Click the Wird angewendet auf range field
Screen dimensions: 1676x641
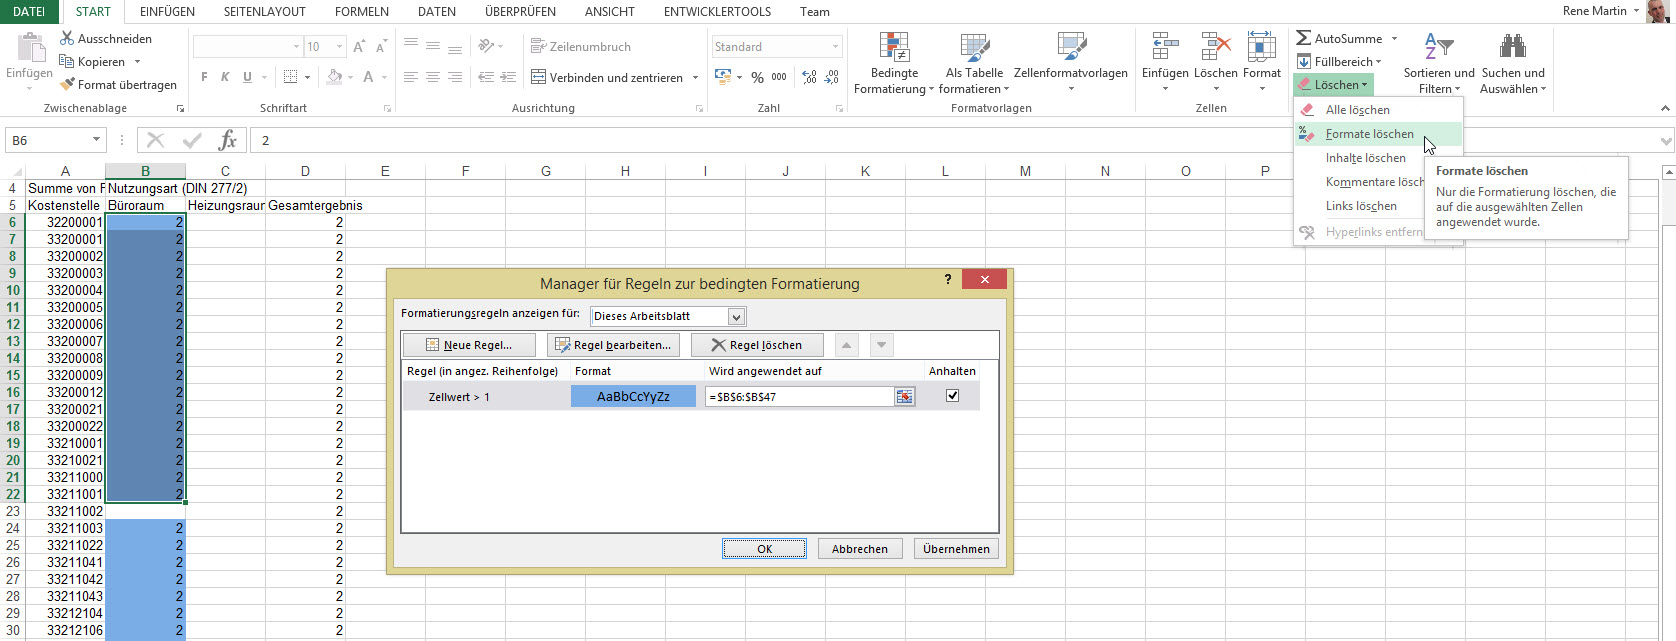pos(799,397)
